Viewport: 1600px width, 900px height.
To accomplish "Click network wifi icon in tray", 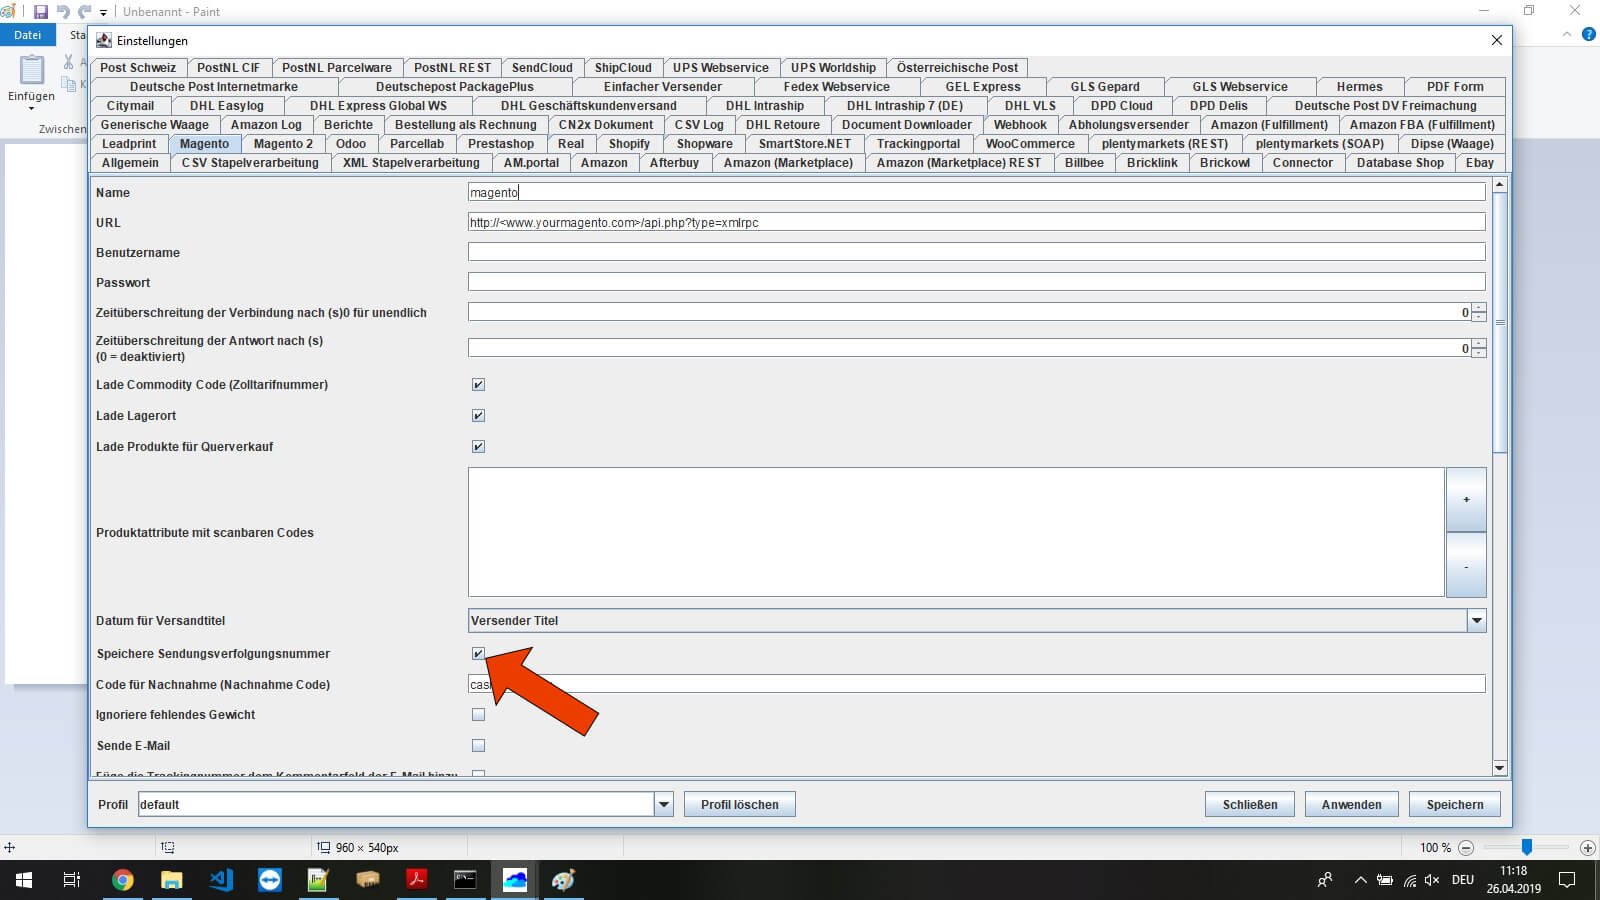I will [x=1409, y=880].
